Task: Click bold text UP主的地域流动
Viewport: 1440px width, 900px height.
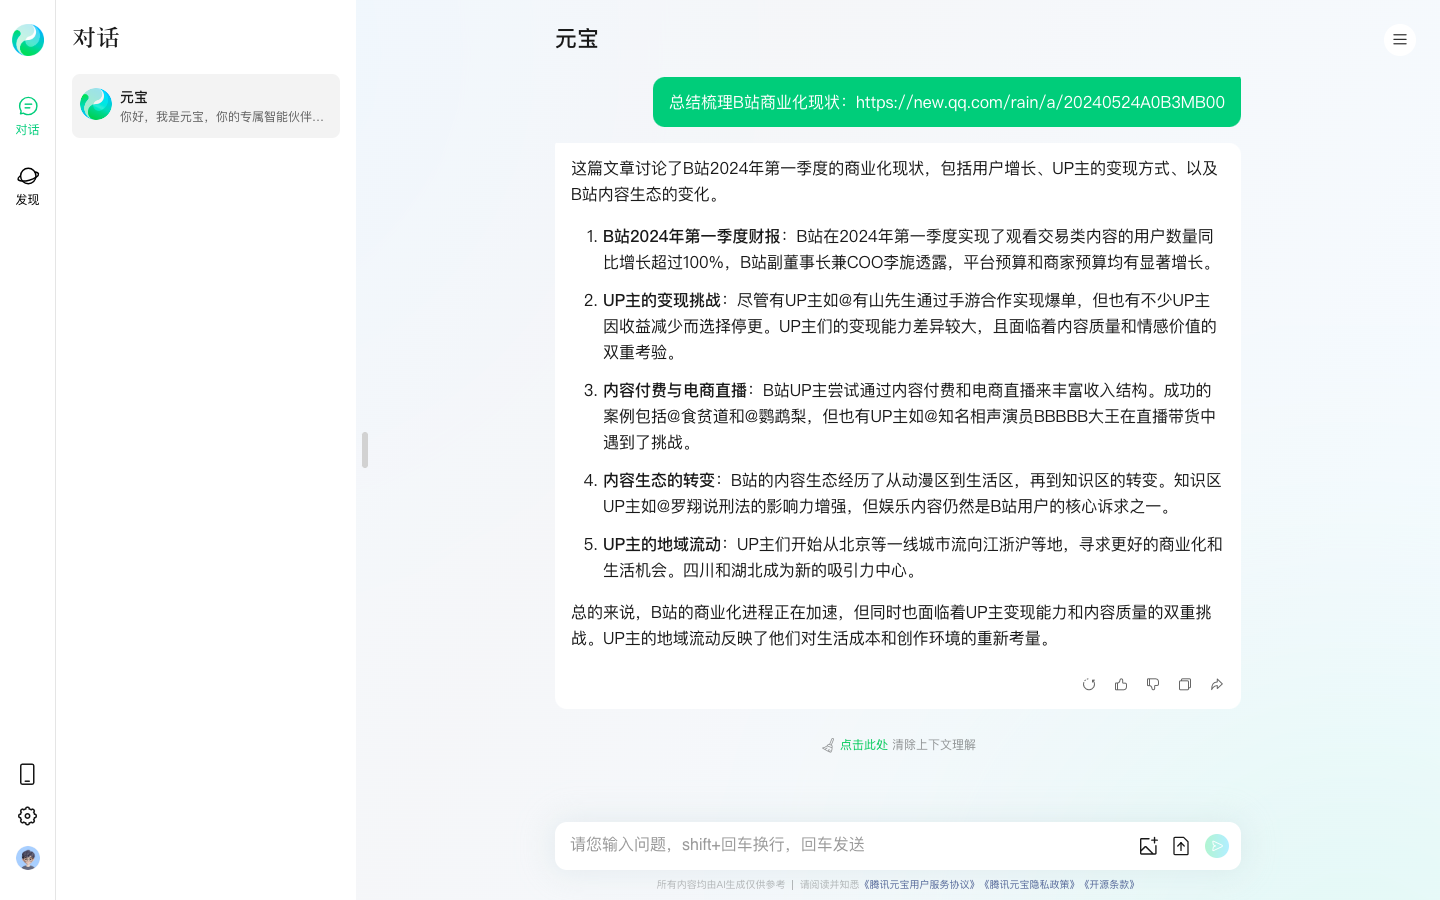Action: tap(662, 544)
